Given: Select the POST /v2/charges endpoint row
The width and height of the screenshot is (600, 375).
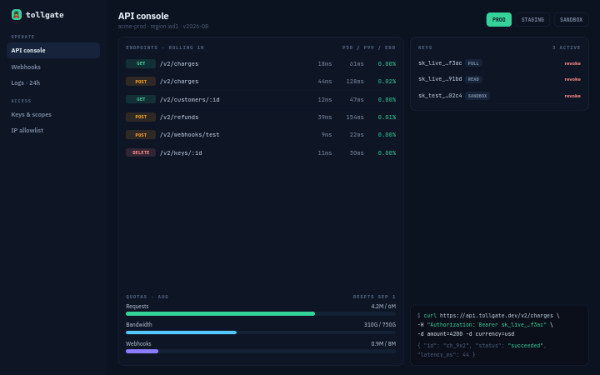Looking at the screenshot, I should coord(261,82).
